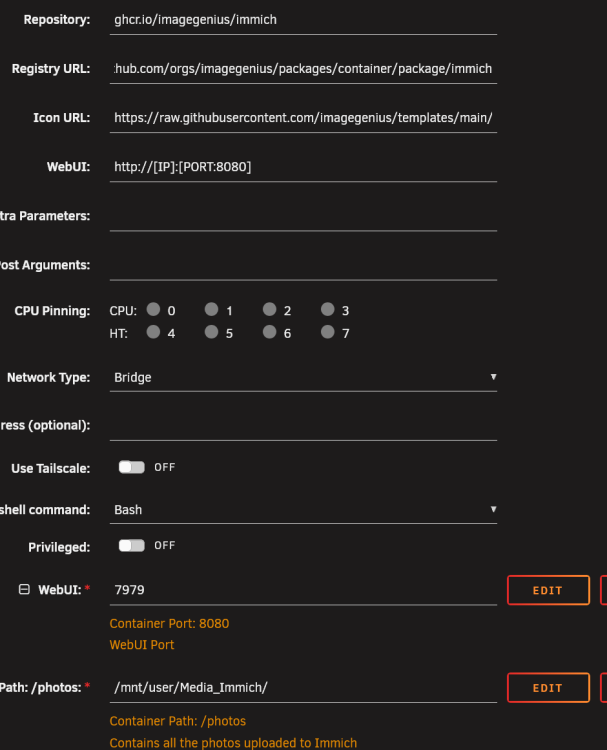Click the 'Icon URL:' label
This screenshot has height=750, width=607.
62,118
